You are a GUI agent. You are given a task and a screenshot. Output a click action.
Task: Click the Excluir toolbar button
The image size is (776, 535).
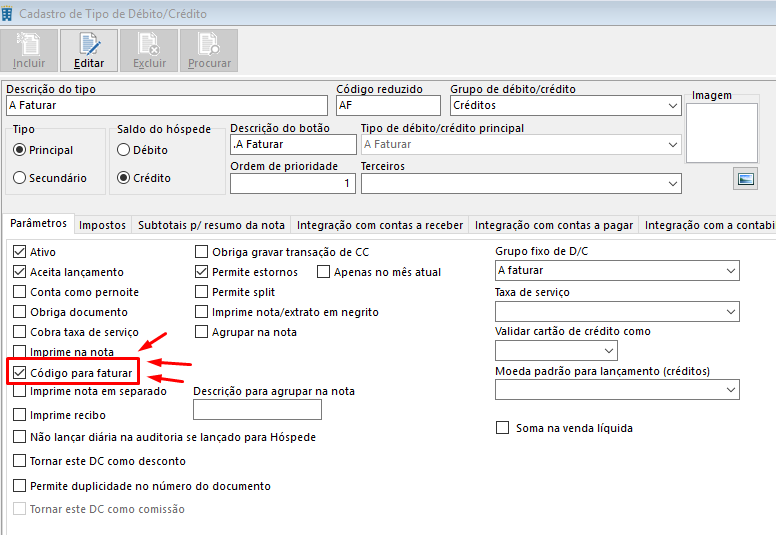point(149,50)
